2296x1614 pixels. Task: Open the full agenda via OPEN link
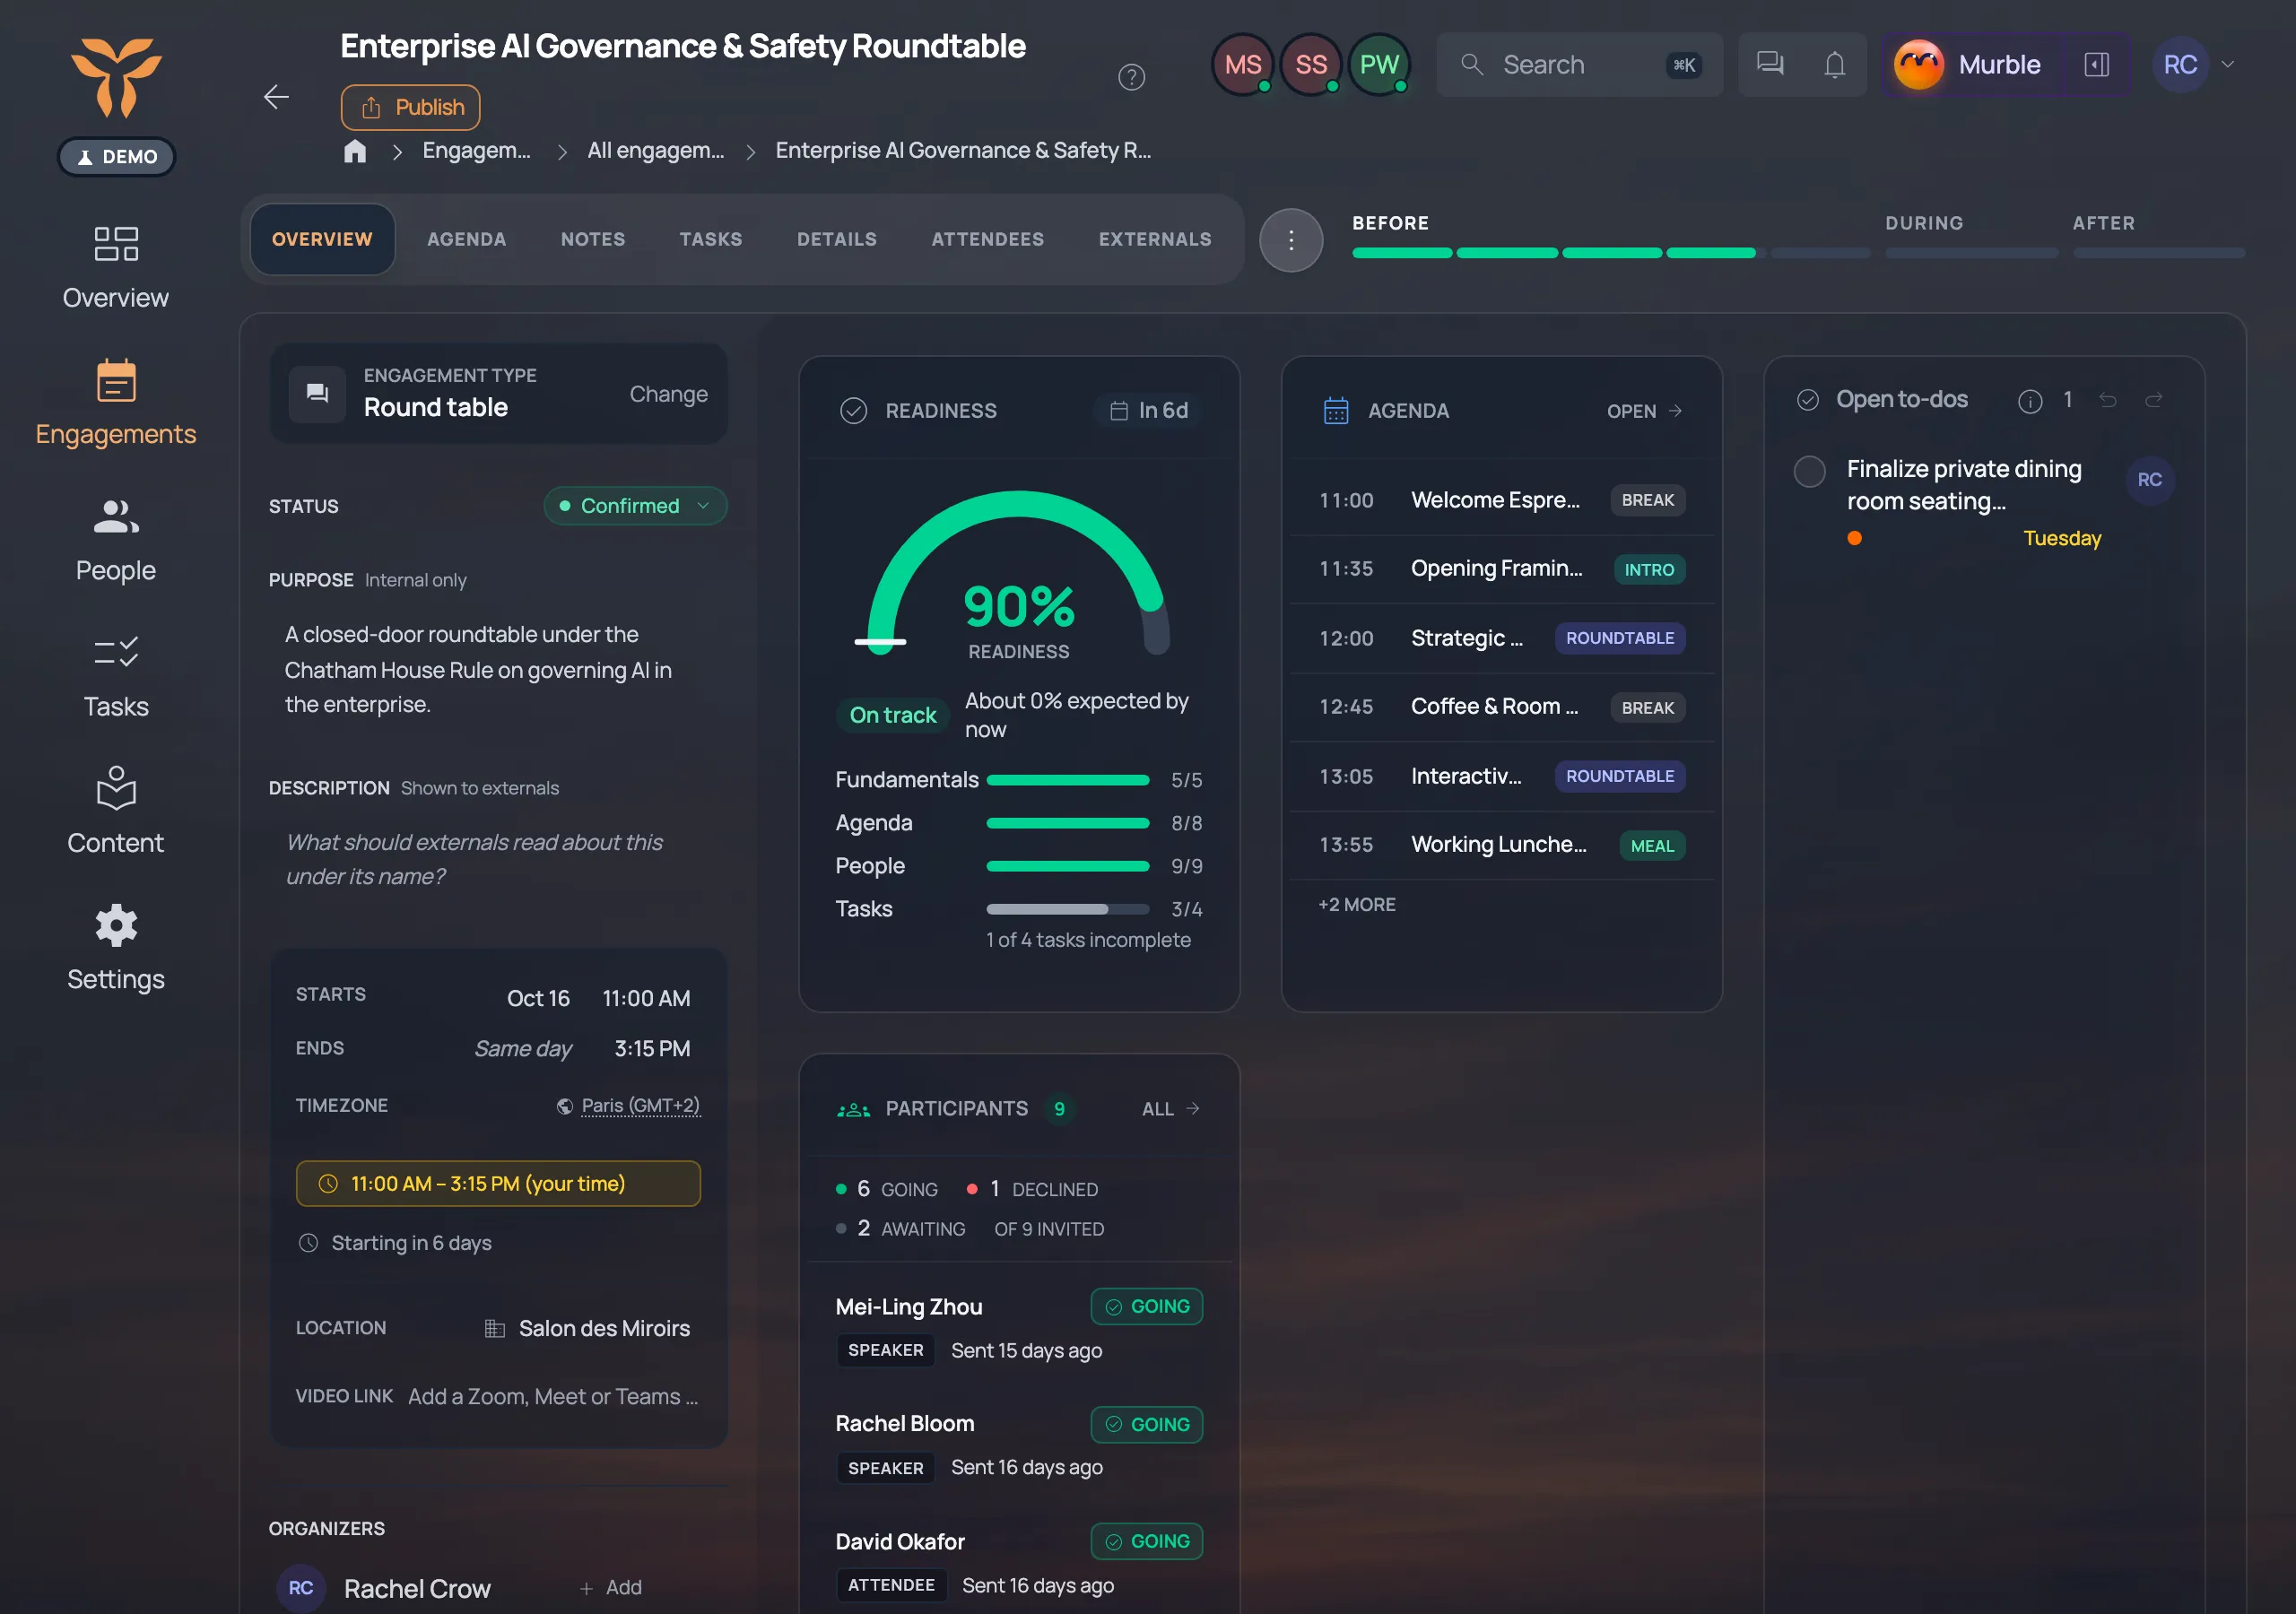(x=1644, y=411)
